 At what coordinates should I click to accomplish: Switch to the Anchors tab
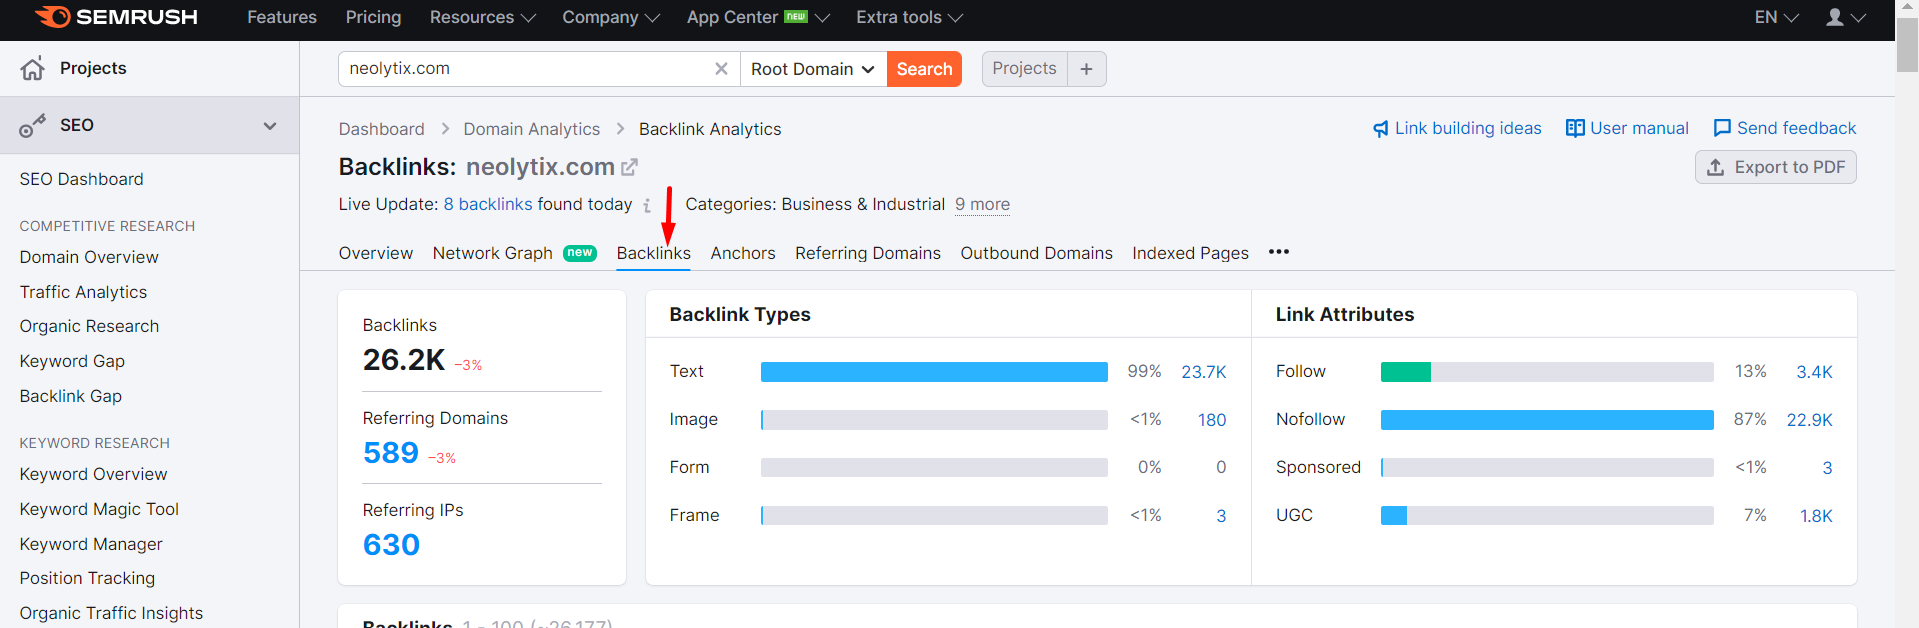(743, 253)
